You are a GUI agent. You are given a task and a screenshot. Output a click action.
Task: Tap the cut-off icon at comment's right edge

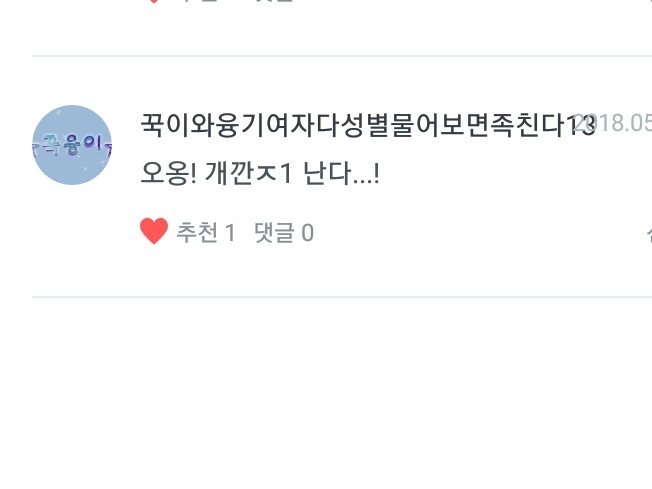click(649, 235)
